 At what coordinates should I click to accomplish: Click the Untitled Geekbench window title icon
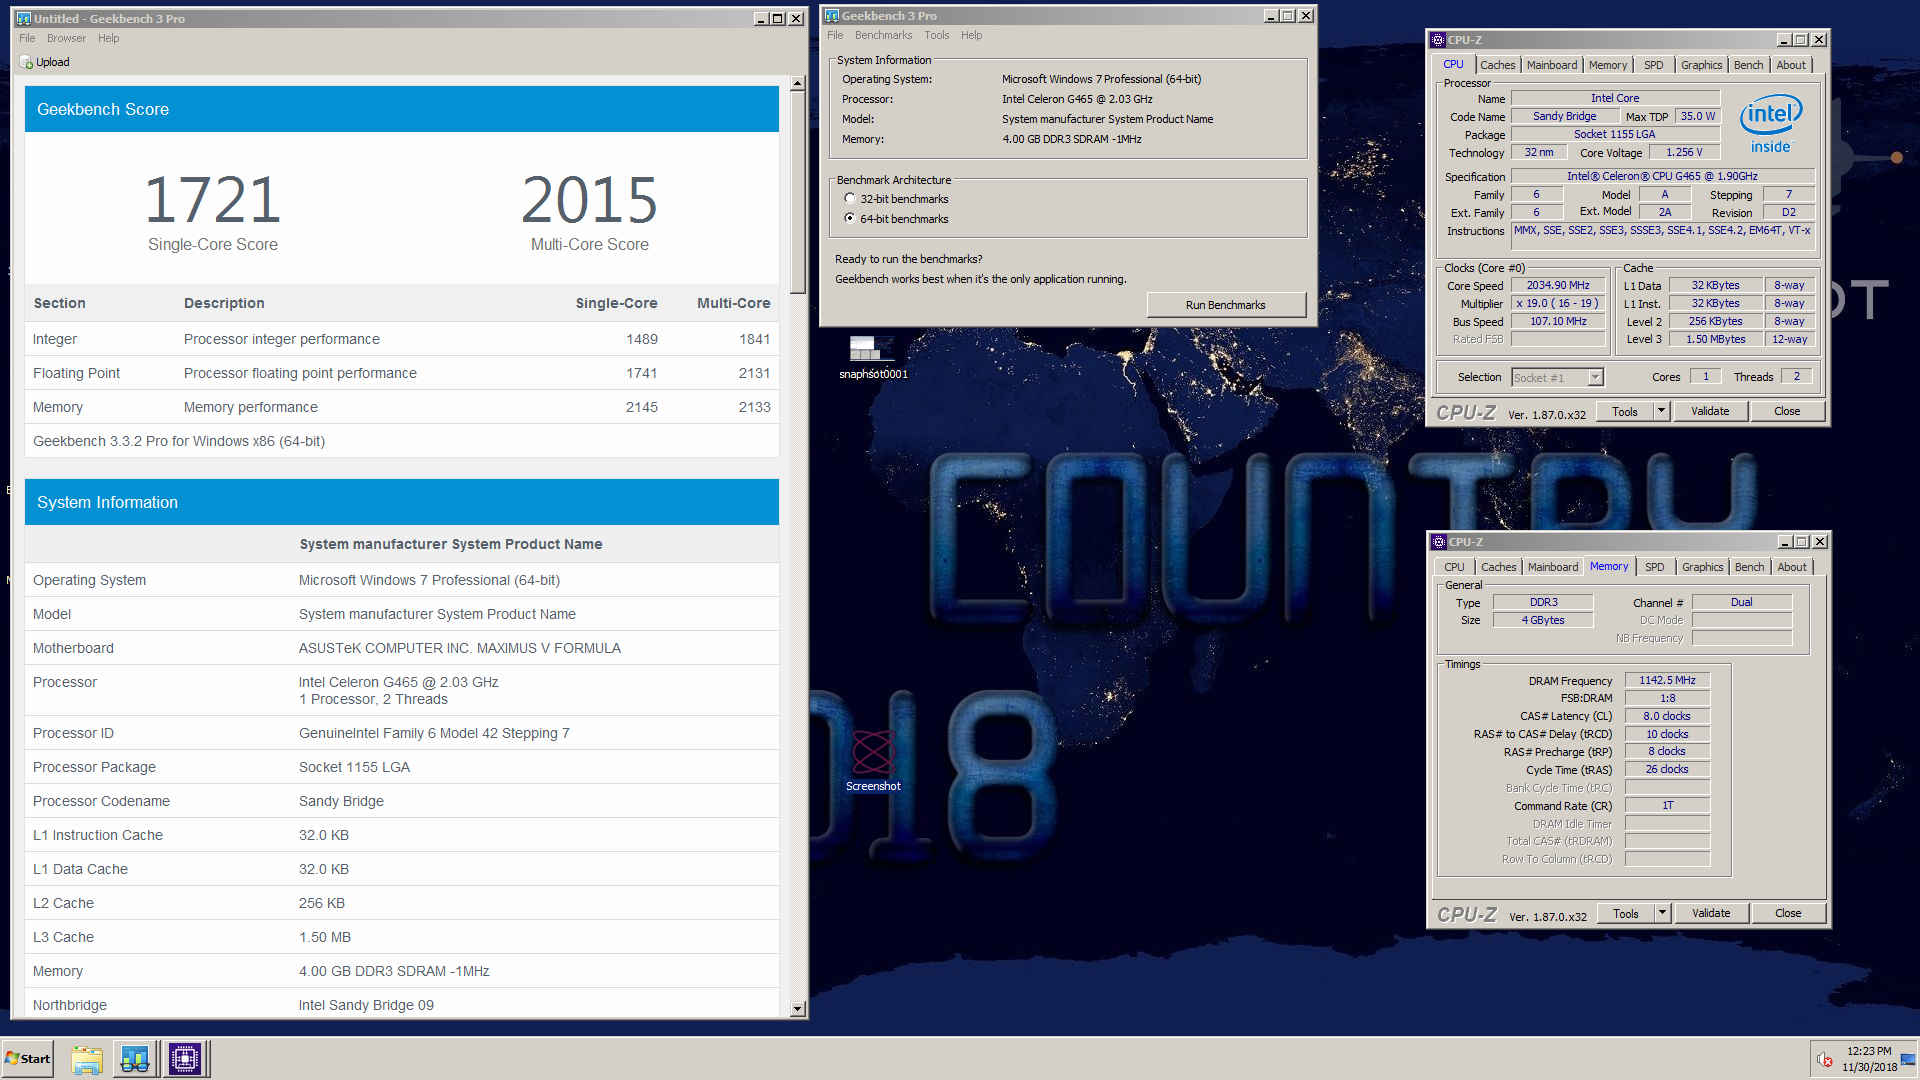tap(24, 19)
